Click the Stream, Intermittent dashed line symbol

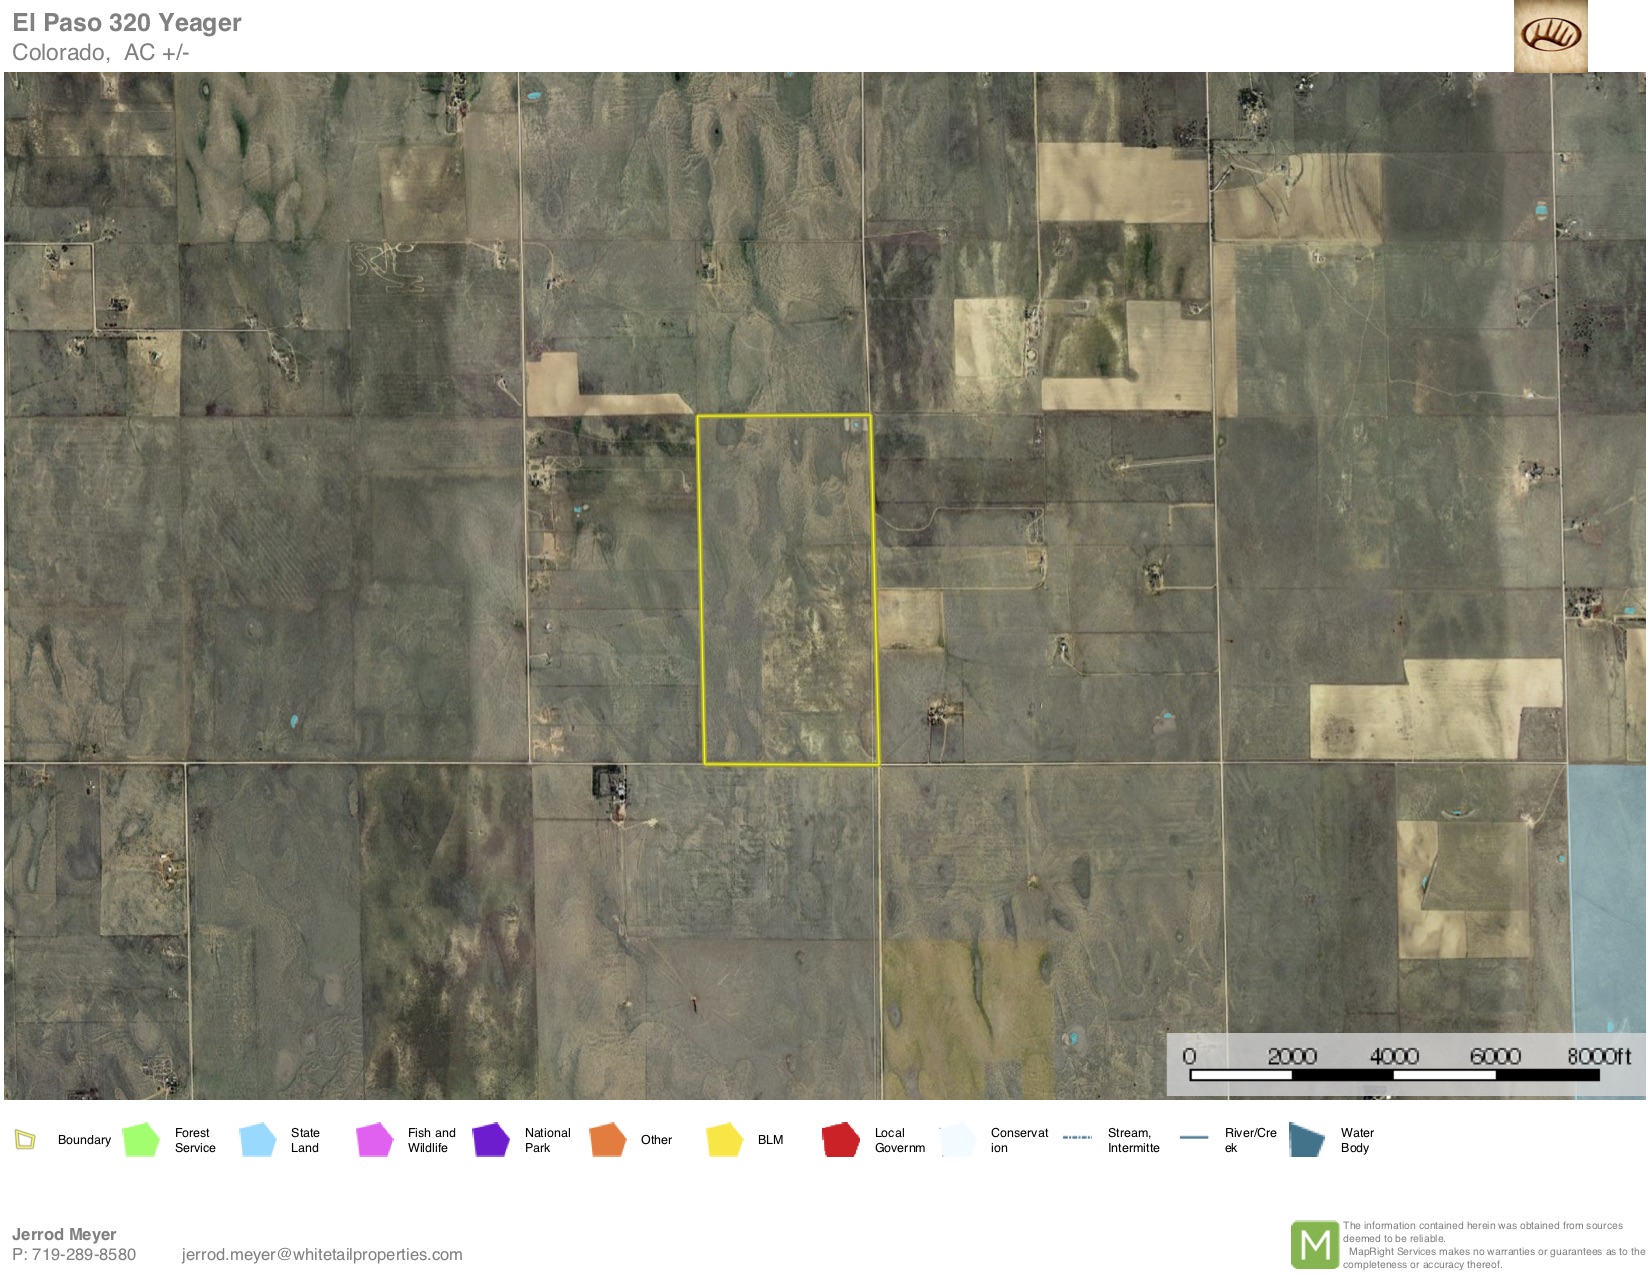[1076, 1138]
